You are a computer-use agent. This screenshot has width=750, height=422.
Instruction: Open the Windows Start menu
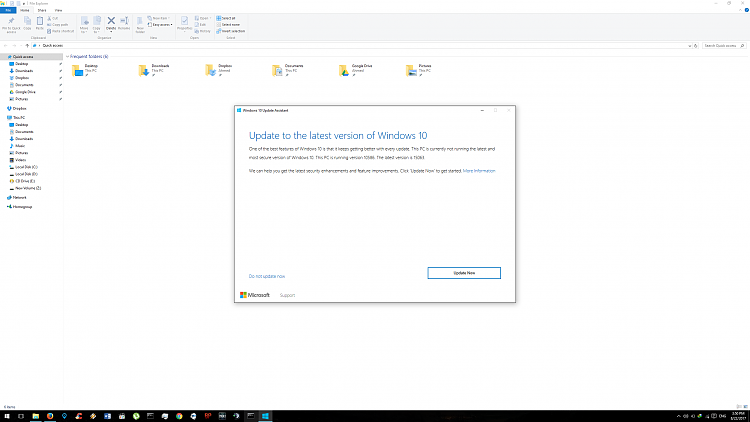[x=7, y=416]
